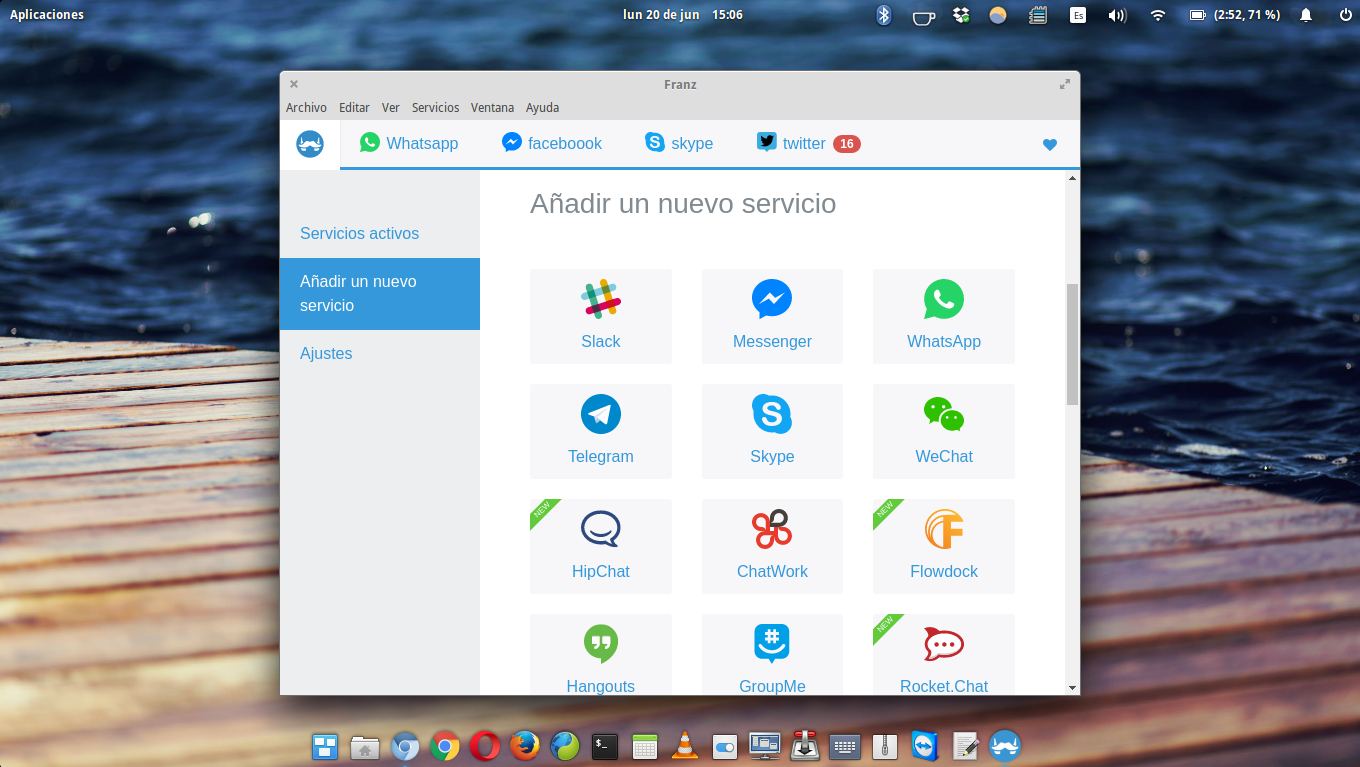Open the battery indicator showing 71 %
This screenshot has width=1360, height=767.
(1235, 14)
